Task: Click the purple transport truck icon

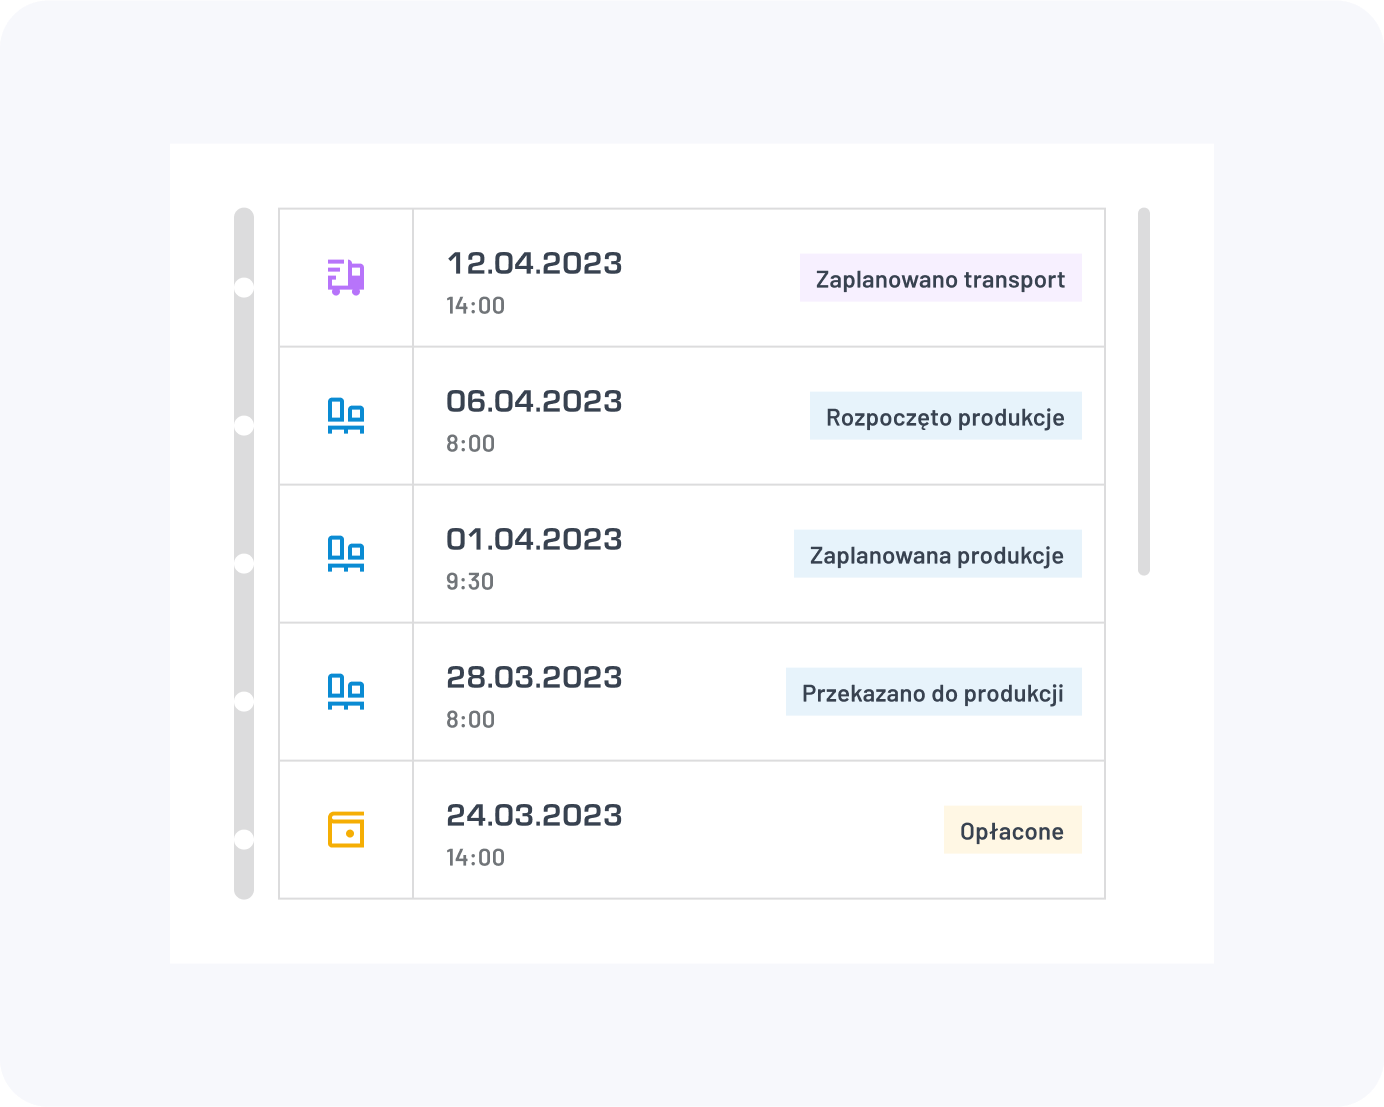Action: coord(346,277)
